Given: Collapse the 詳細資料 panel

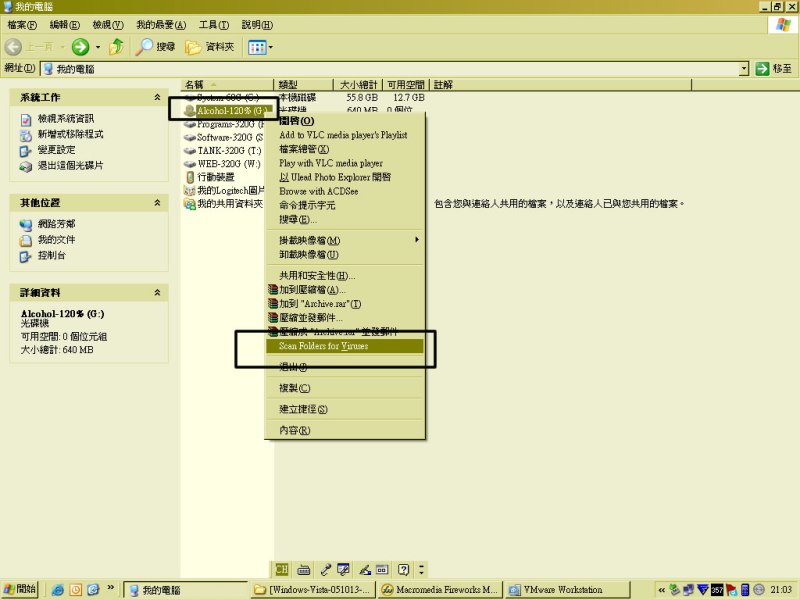Looking at the screenshot, I should point(157,292).
